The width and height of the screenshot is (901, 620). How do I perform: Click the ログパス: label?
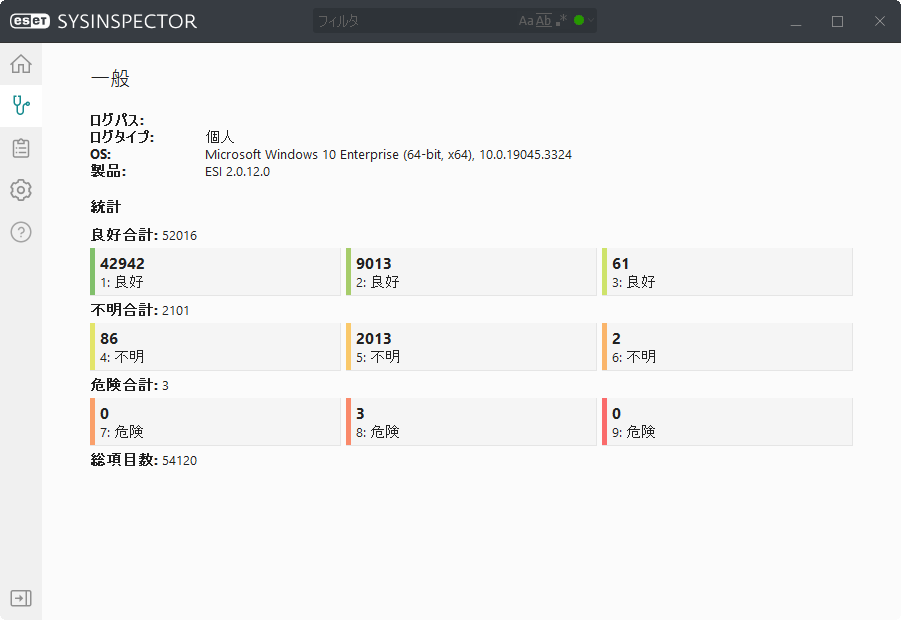(117, 120)
